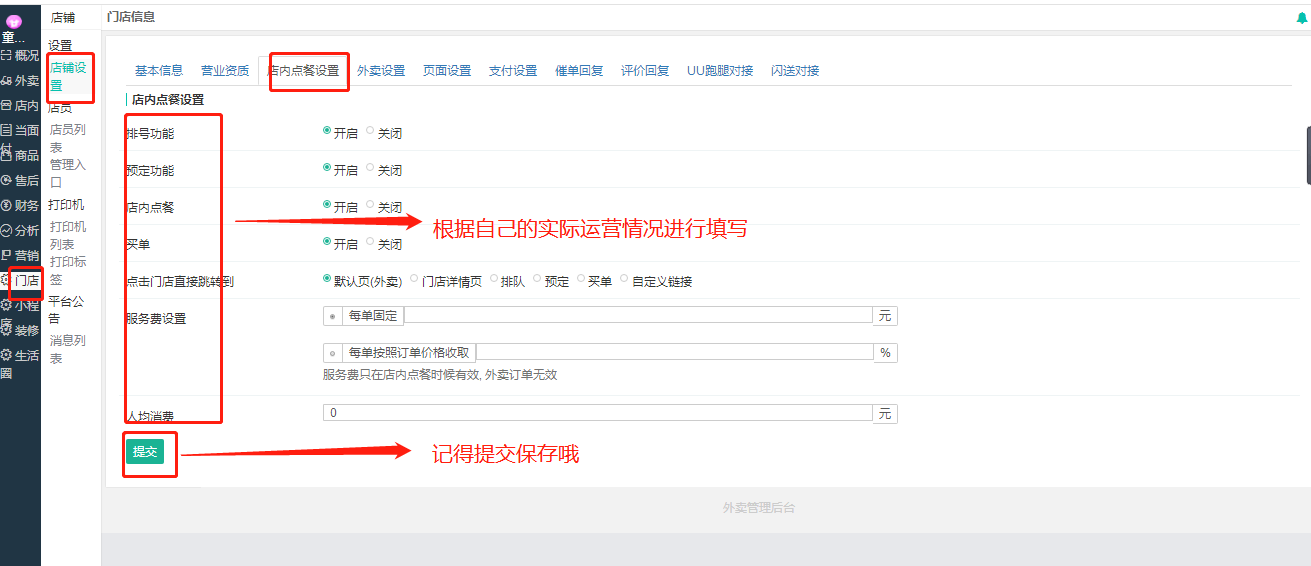Screen dimensions: 1311x566
Task: Open the 装修 decoration sidebar item
Action: 20,330
